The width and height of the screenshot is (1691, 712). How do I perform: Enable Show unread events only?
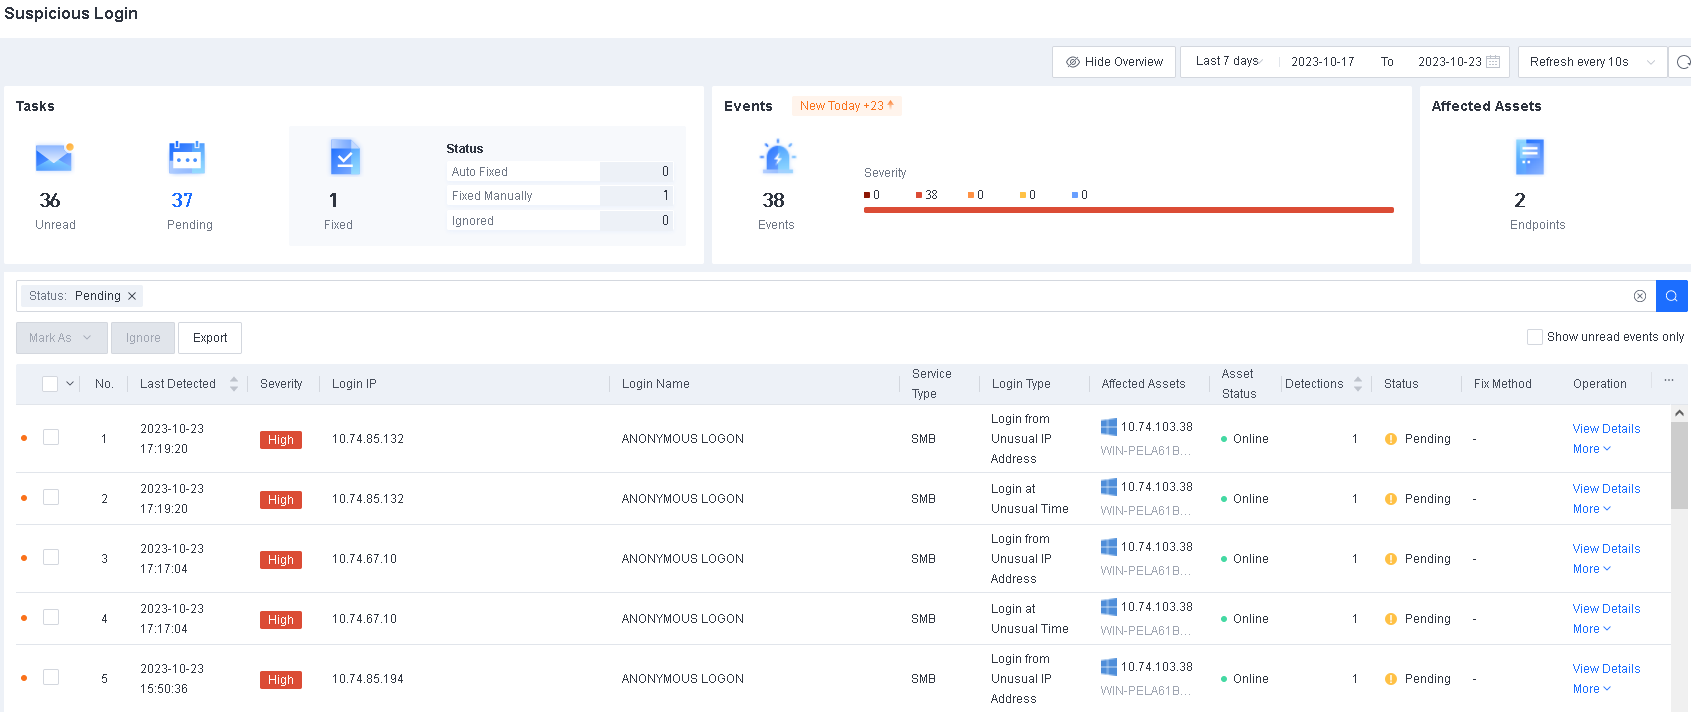tap(1534, 337)
